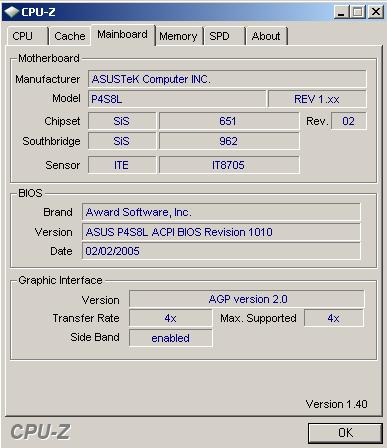Click the Side Band enabled field

pyautogui.click(x=171, y=338)
